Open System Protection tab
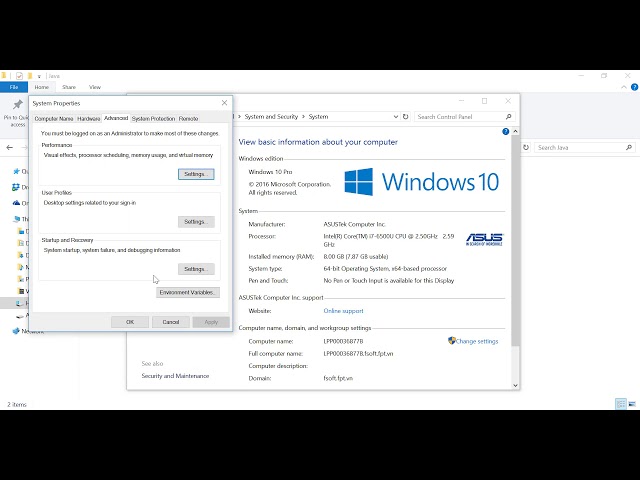Image resolution: width=640 pixels, height=480 pixels. pos(153,119)
